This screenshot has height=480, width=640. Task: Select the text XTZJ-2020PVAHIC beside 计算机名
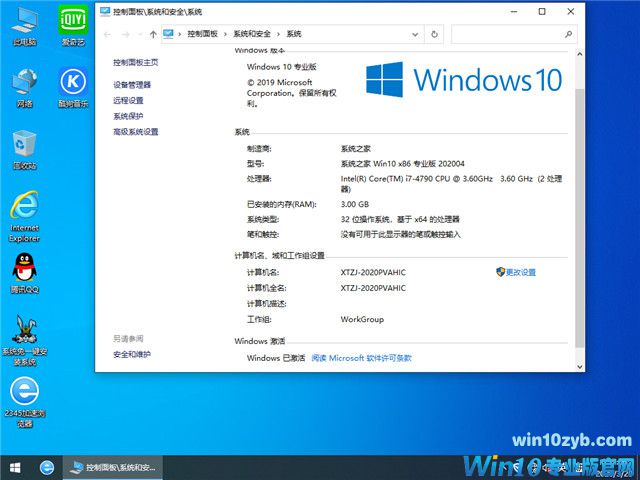(x=373, y=273)
